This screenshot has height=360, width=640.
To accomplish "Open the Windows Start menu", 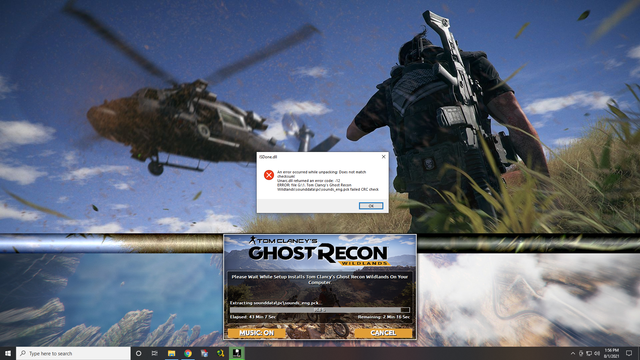I will (8, 353).
